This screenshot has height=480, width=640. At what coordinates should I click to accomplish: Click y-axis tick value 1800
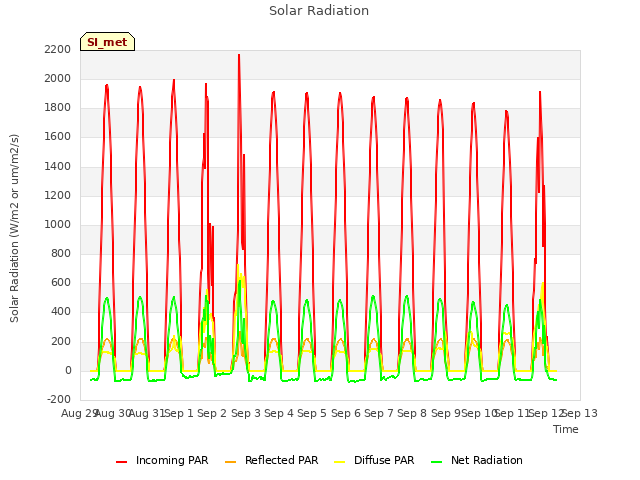coord(58,108)
